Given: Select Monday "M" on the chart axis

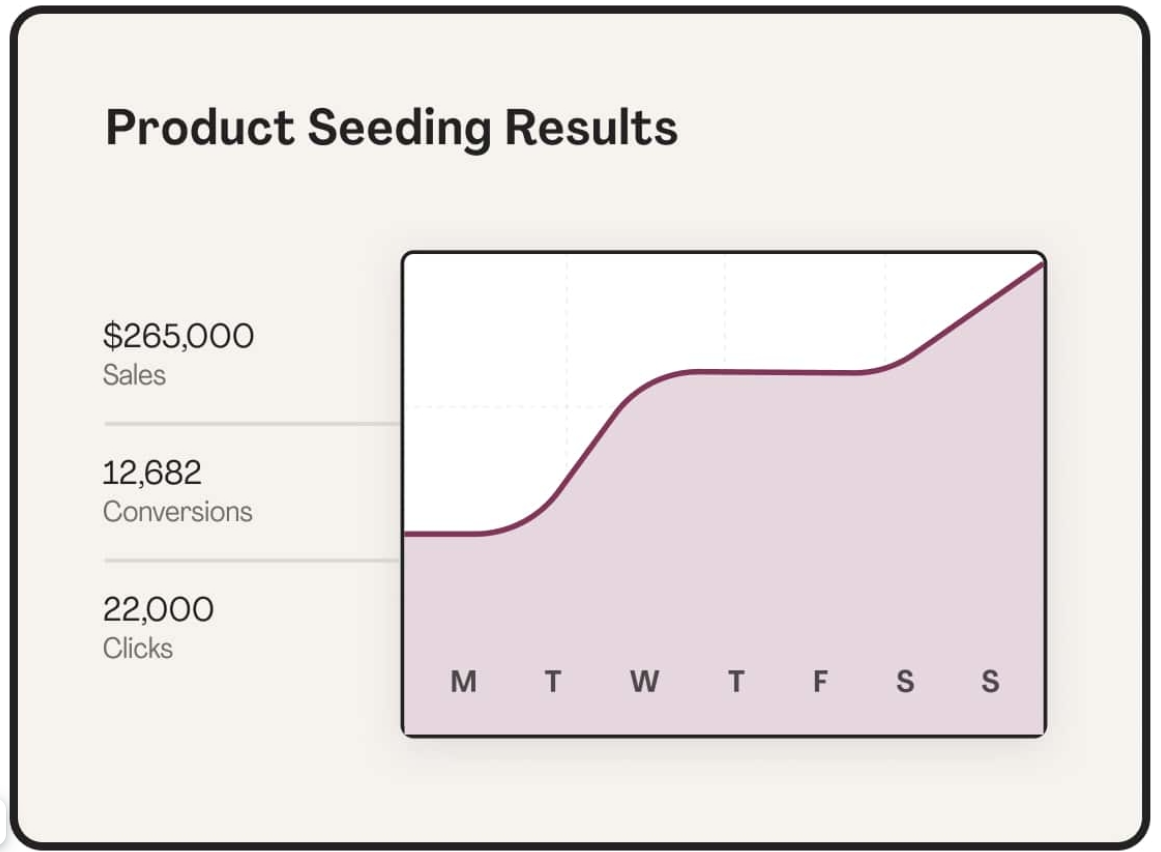Looking at the screenshot, I should pyautogui.click(x=463, y=682).
